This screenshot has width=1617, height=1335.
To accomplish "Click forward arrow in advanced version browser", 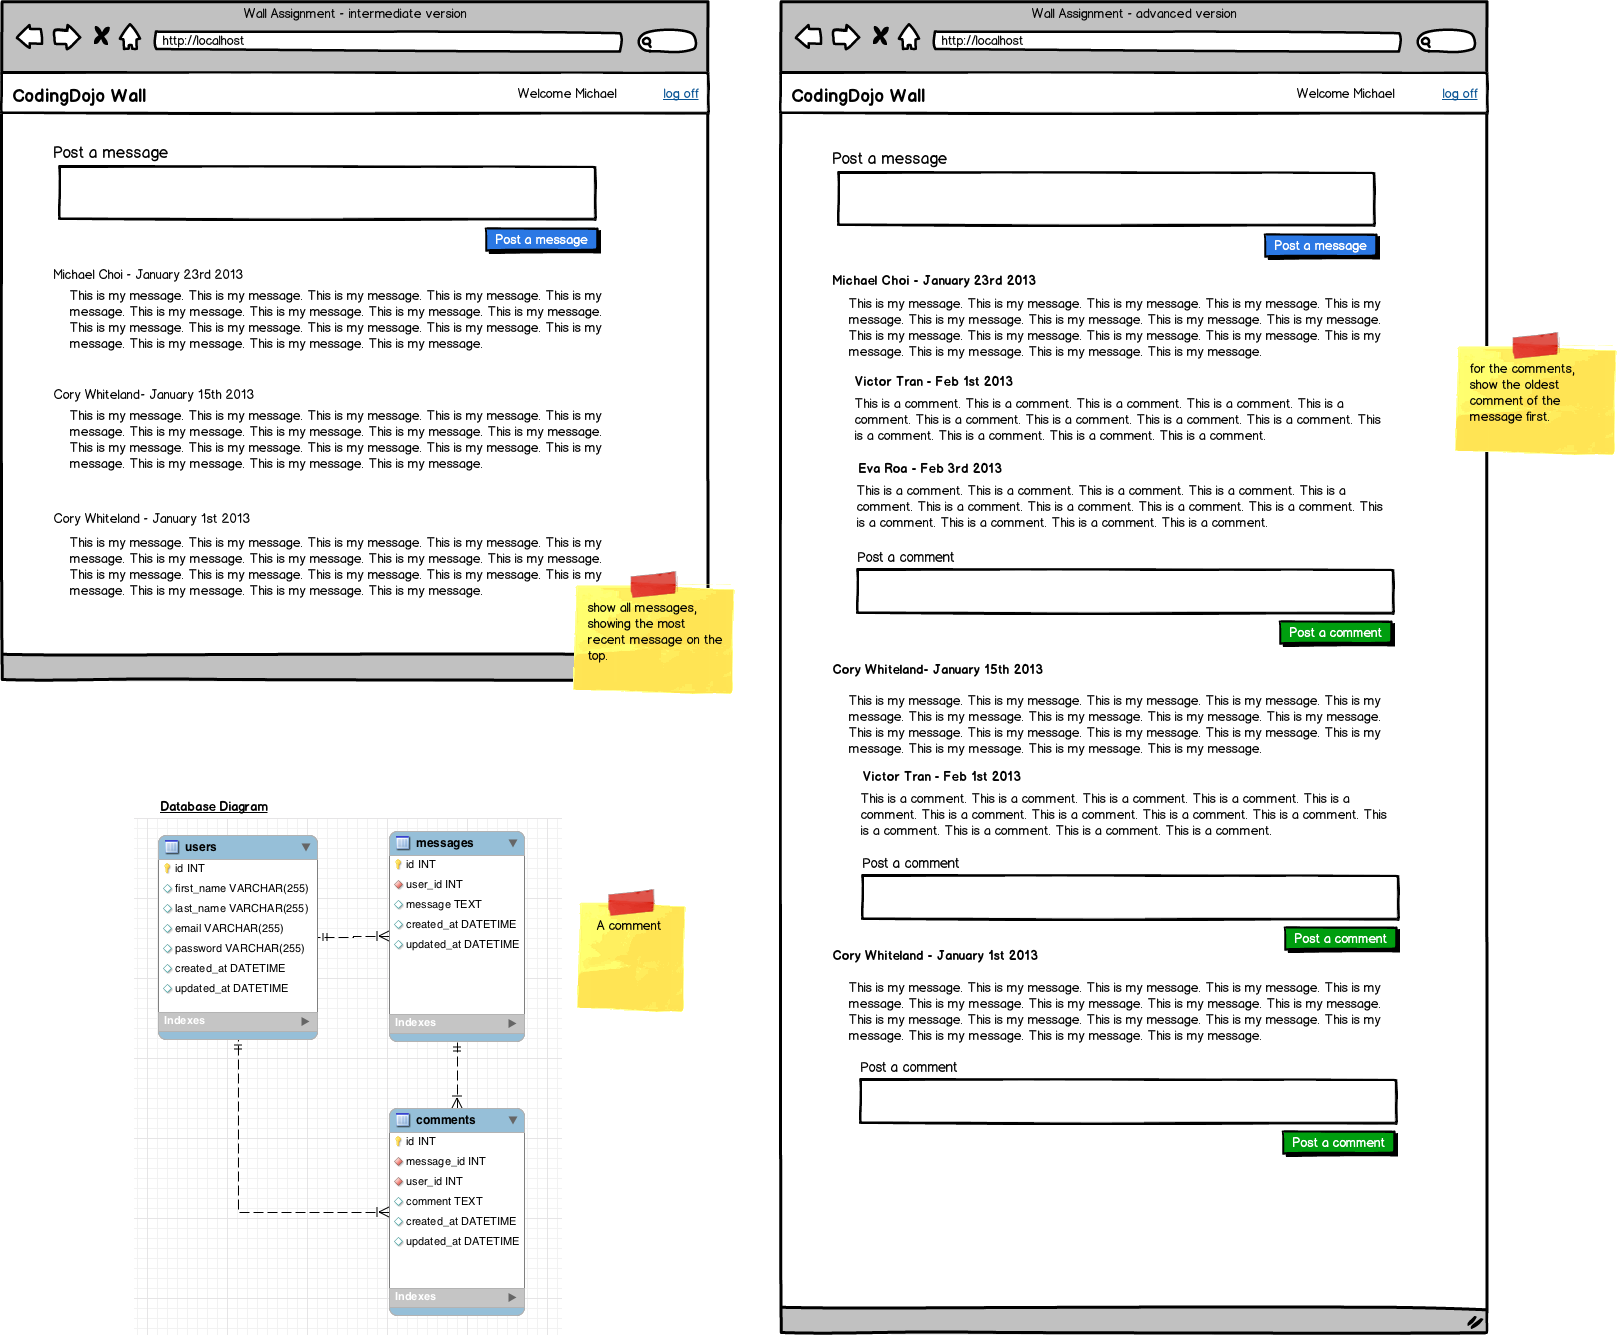I will [x=846, y=38].
